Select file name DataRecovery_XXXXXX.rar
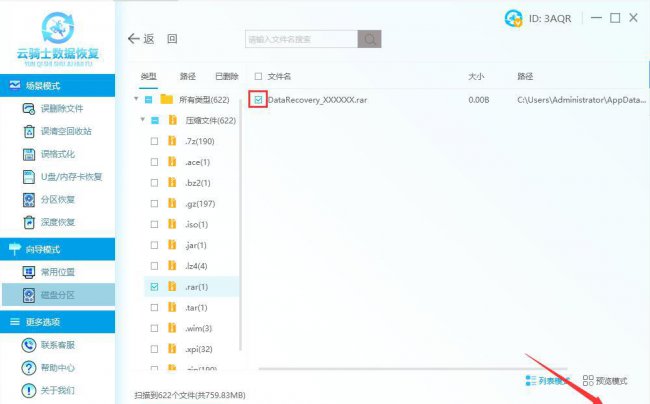 317,100
